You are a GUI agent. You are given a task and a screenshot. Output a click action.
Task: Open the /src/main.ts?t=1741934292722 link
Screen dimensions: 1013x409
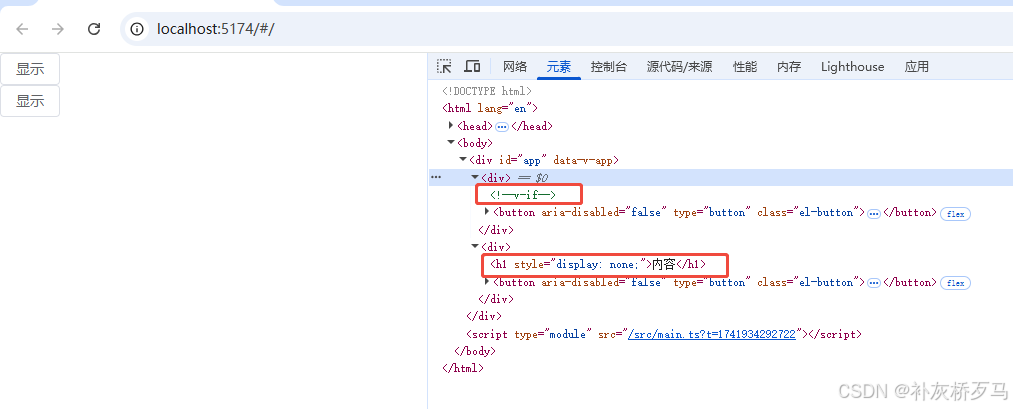point(712,334)
